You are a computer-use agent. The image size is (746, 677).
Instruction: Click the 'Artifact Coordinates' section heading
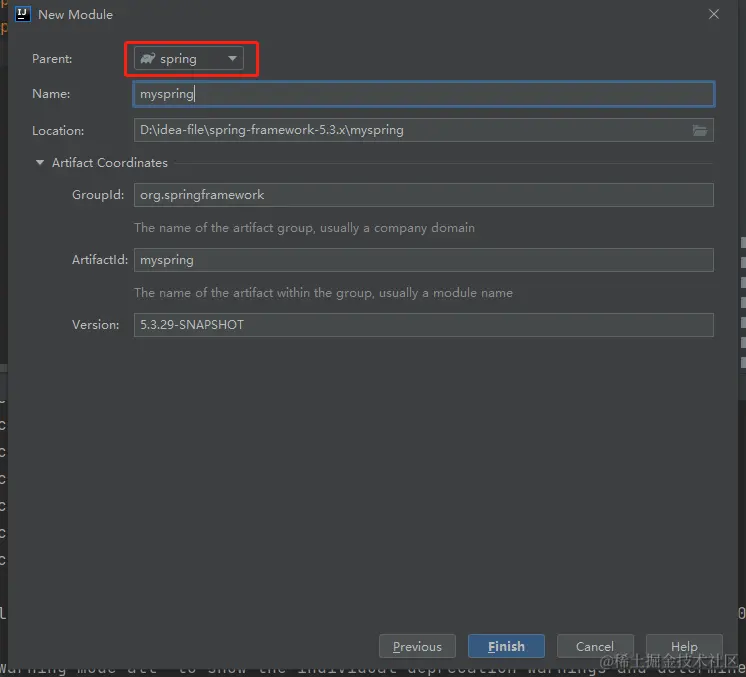110,163
